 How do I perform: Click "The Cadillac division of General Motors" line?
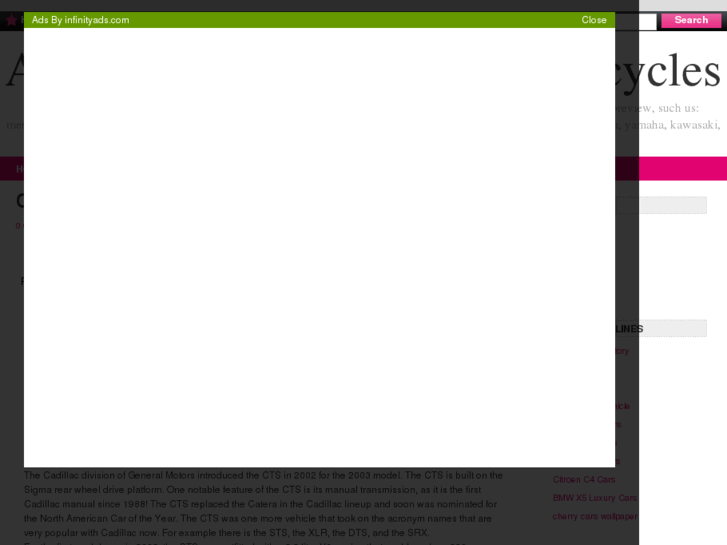263,475
